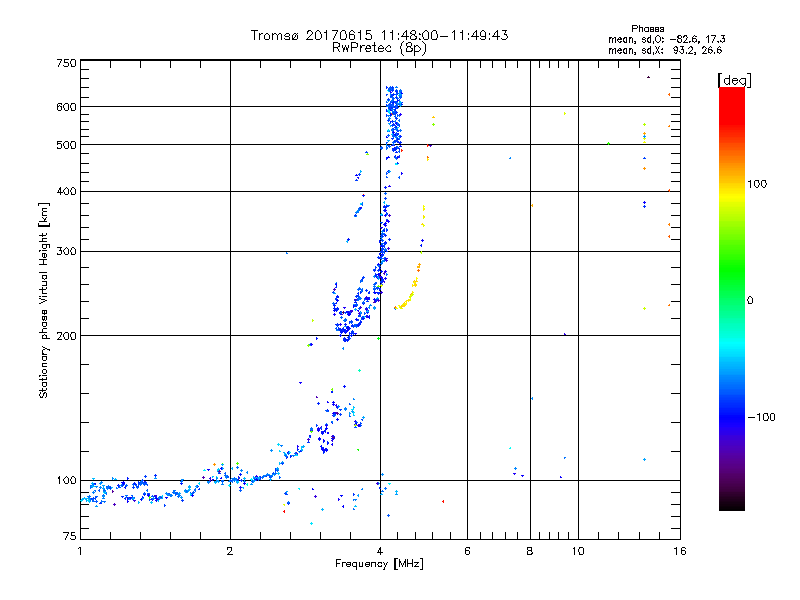Click the mean, sd,O statistics line
The width and height of the screenshot is (800, 600).
665,39
